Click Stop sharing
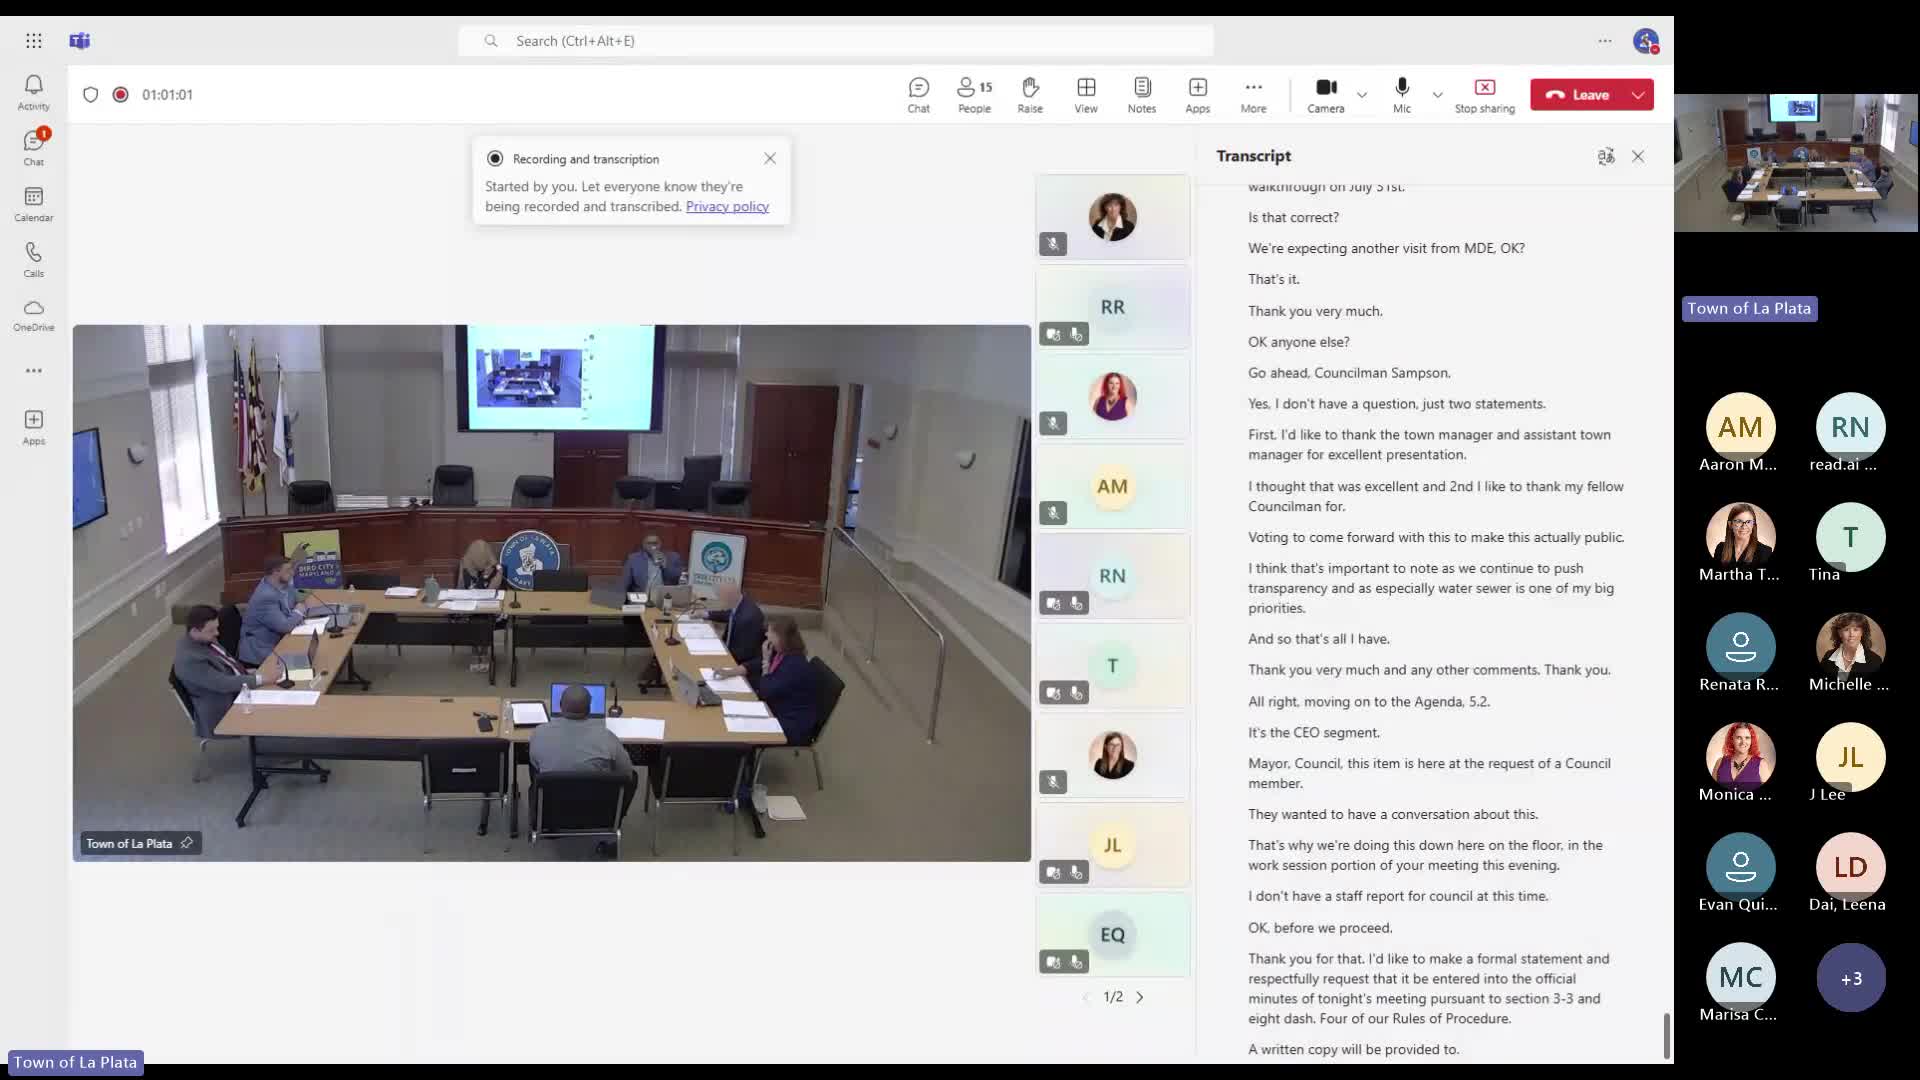 click(1484, 94)
